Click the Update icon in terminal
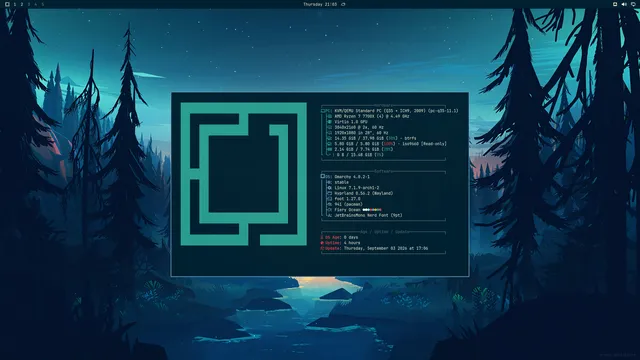The image size is (640, 360). pyautogui.click(x=322, y=248)
